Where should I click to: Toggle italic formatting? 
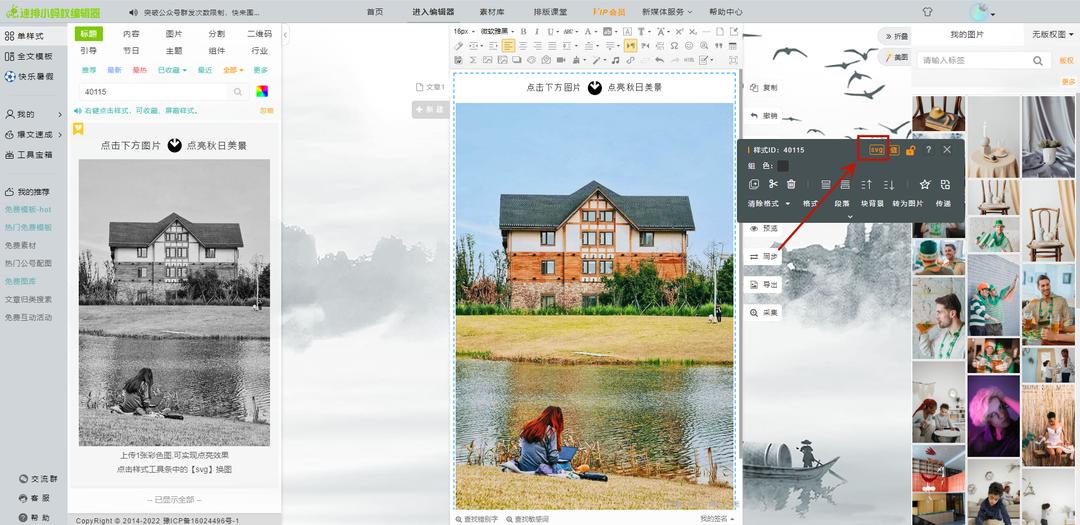(x=537, y=32)
